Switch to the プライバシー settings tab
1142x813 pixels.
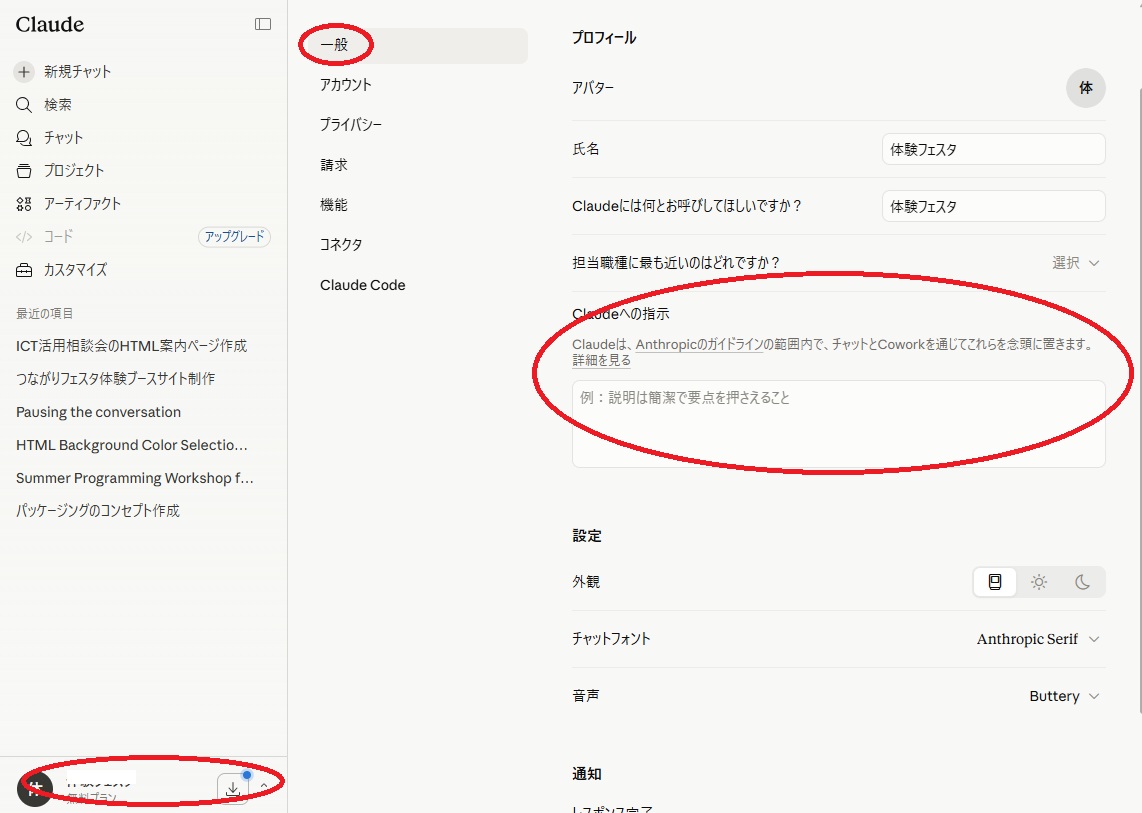(x=351, y=125)
